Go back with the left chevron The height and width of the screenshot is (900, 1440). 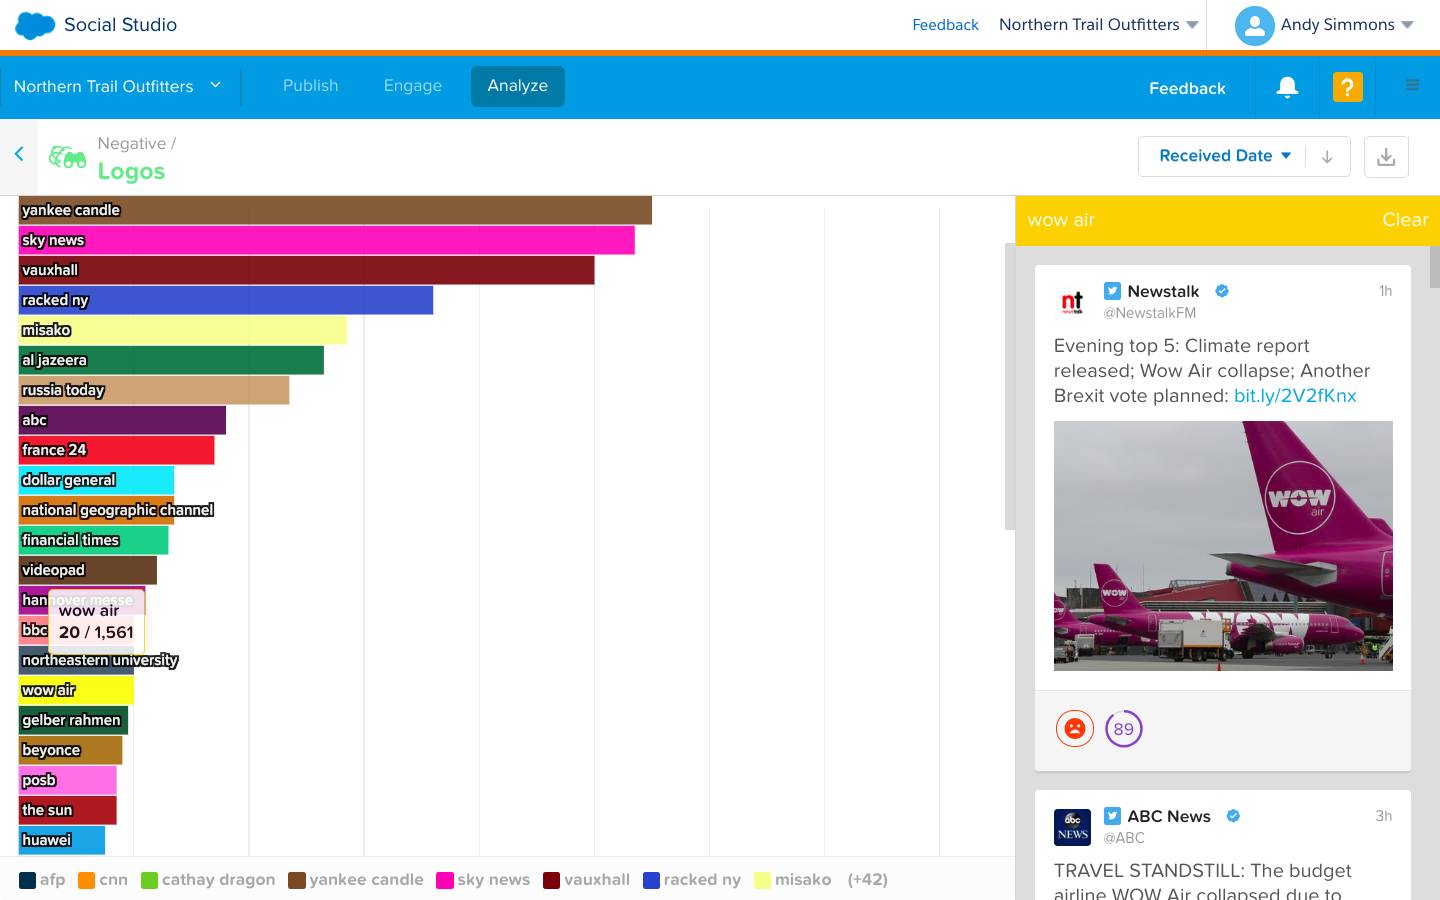click(19, 154)
